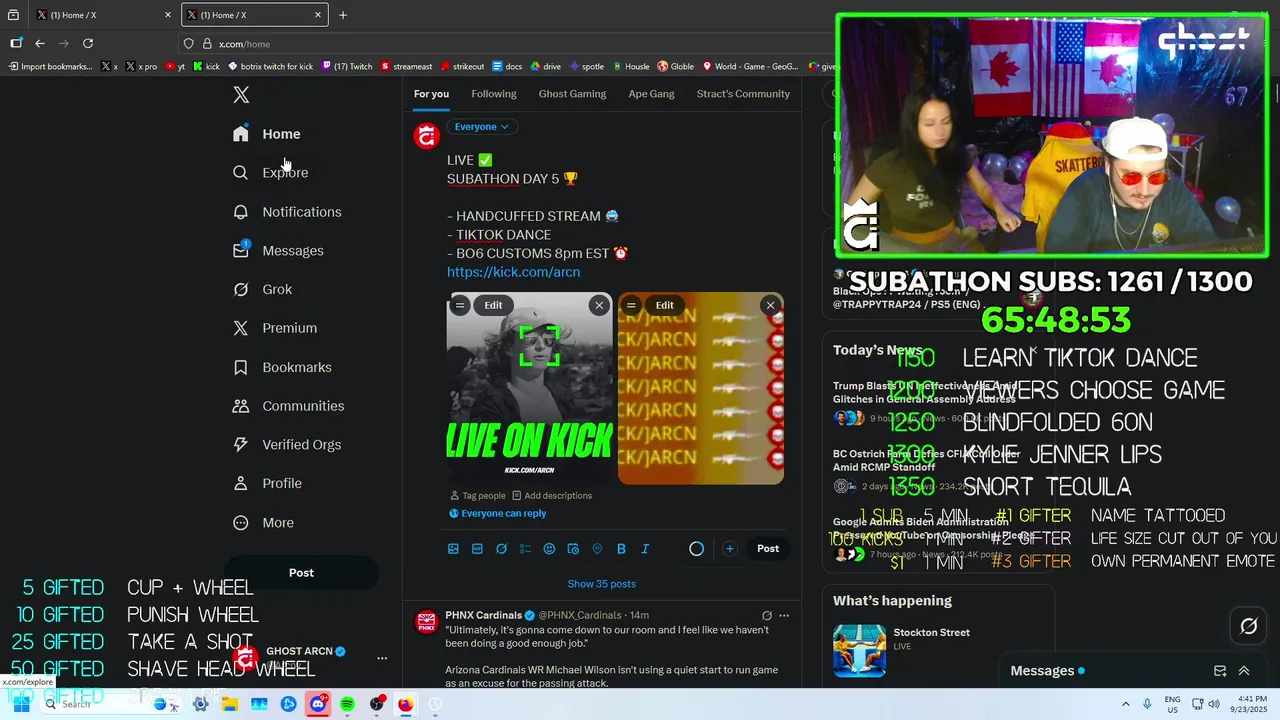Change Everyone can reply setting
Viewport: 1280px width, 720px height.
[x=497, y=514]
